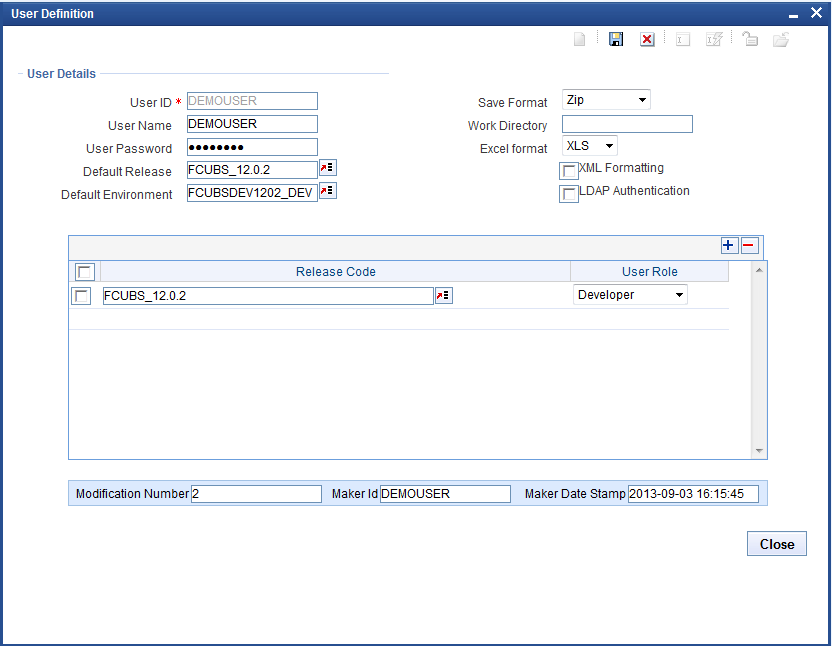Viewport: 832px width, 646px height.
Task: Enable the LDAP Authentication checkbox
Action: [x=568, y=194]
